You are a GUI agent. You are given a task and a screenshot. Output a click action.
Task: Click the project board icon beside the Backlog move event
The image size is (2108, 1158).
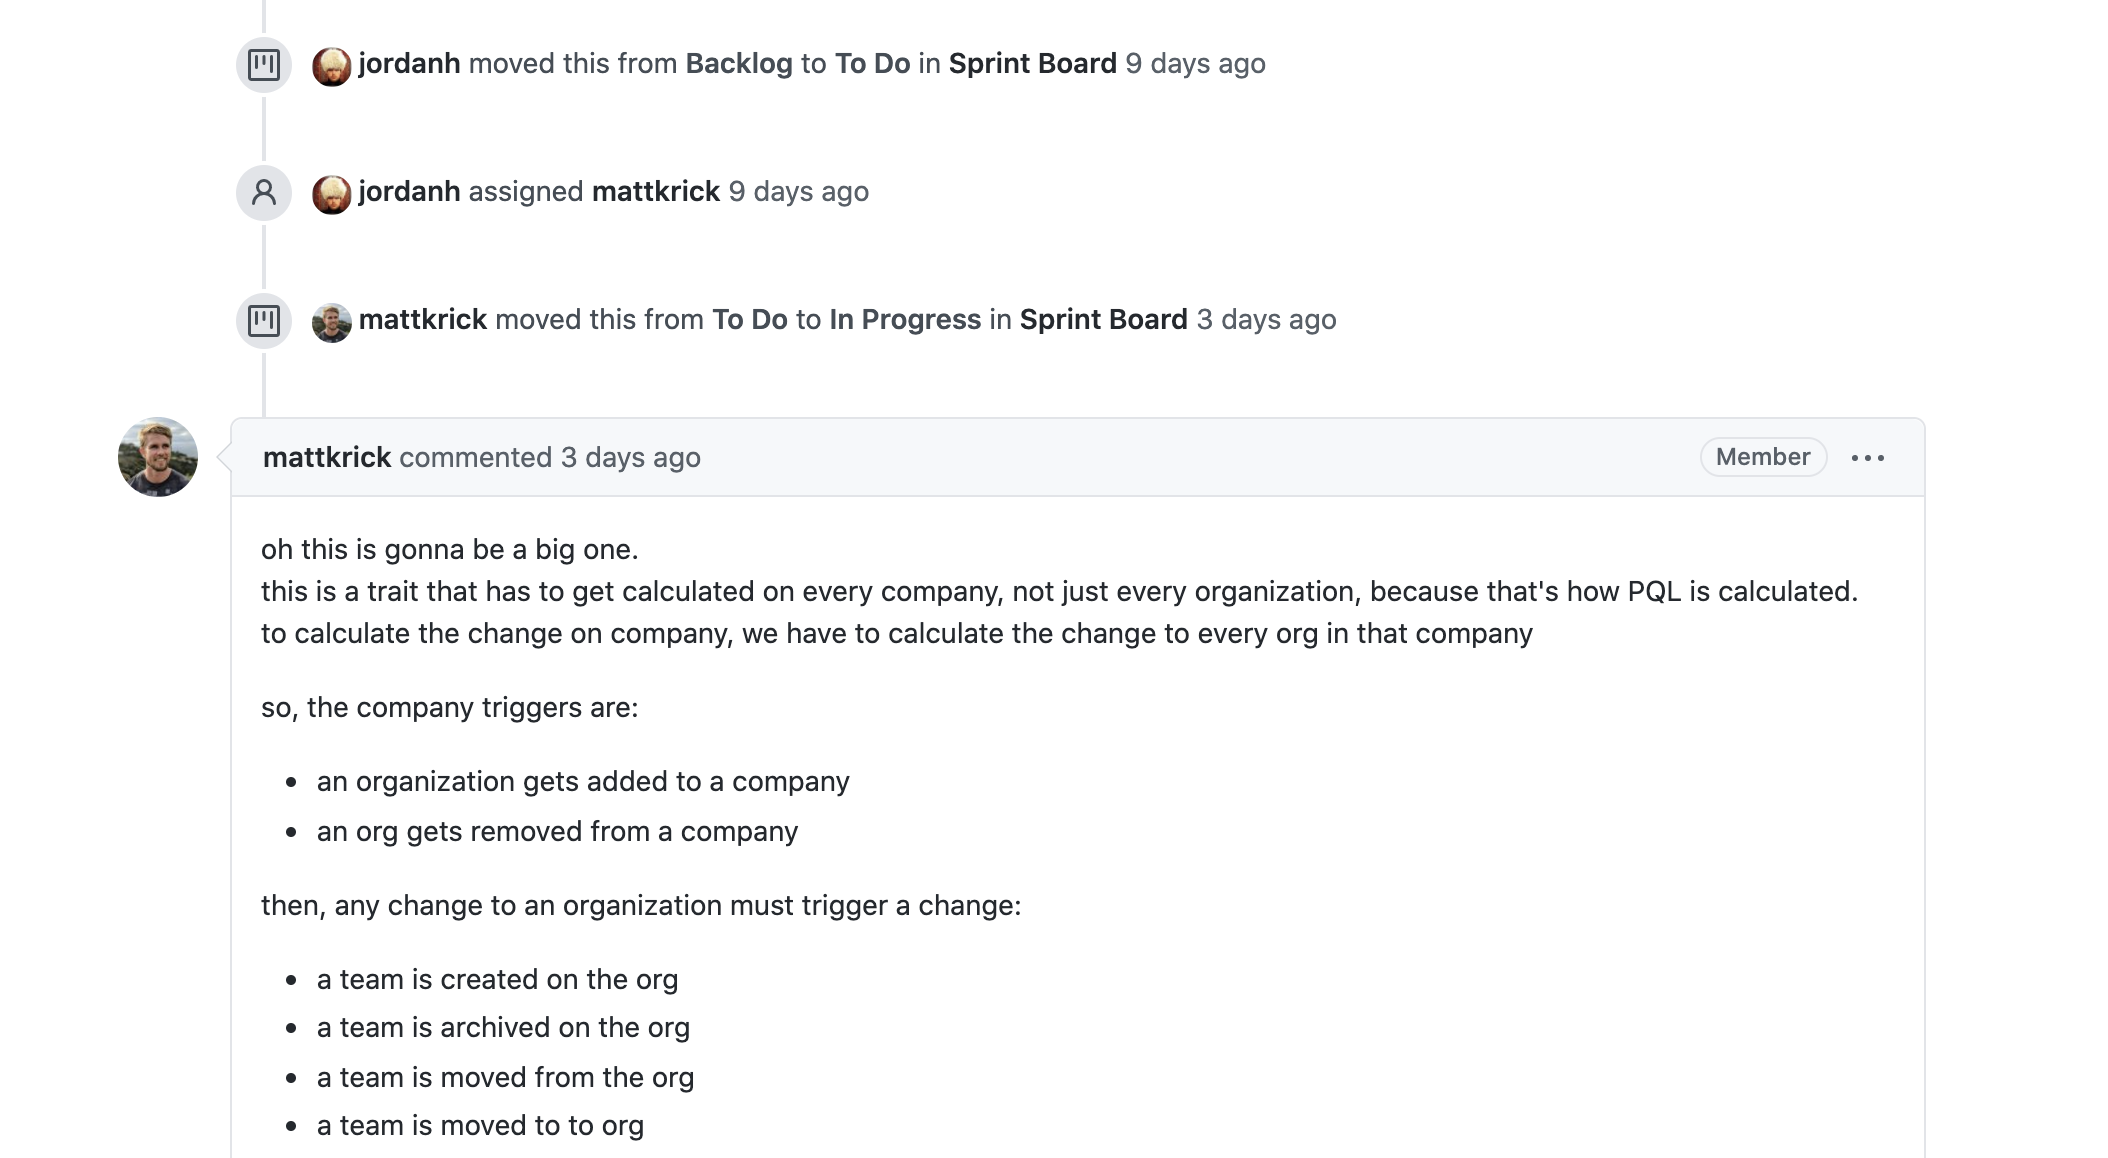pyautogui.click(x=264, y=63)
